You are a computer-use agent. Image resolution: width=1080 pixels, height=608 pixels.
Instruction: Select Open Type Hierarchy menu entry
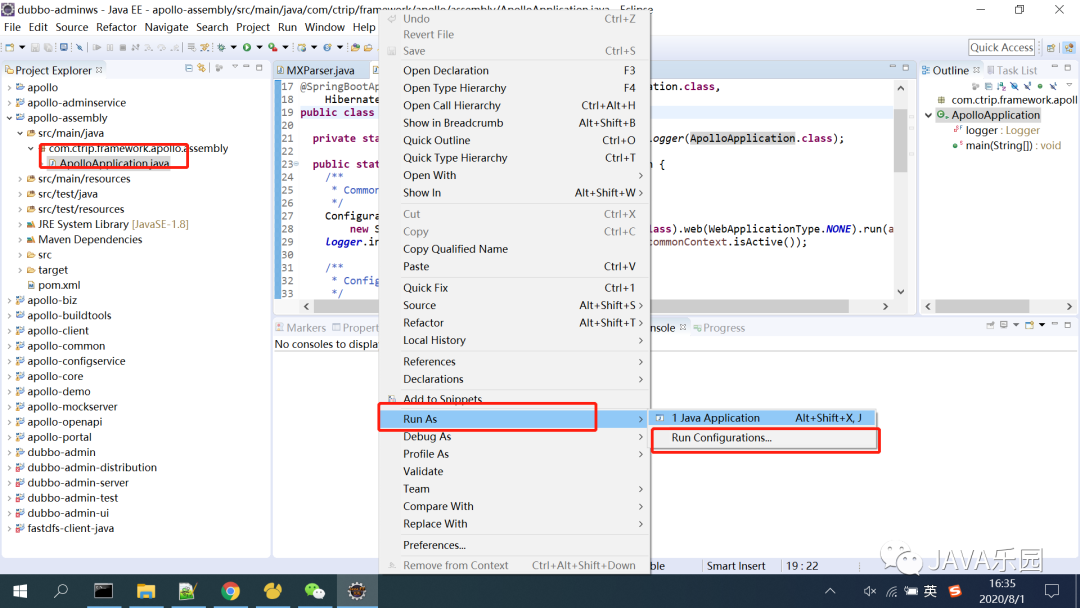[514, 87]
